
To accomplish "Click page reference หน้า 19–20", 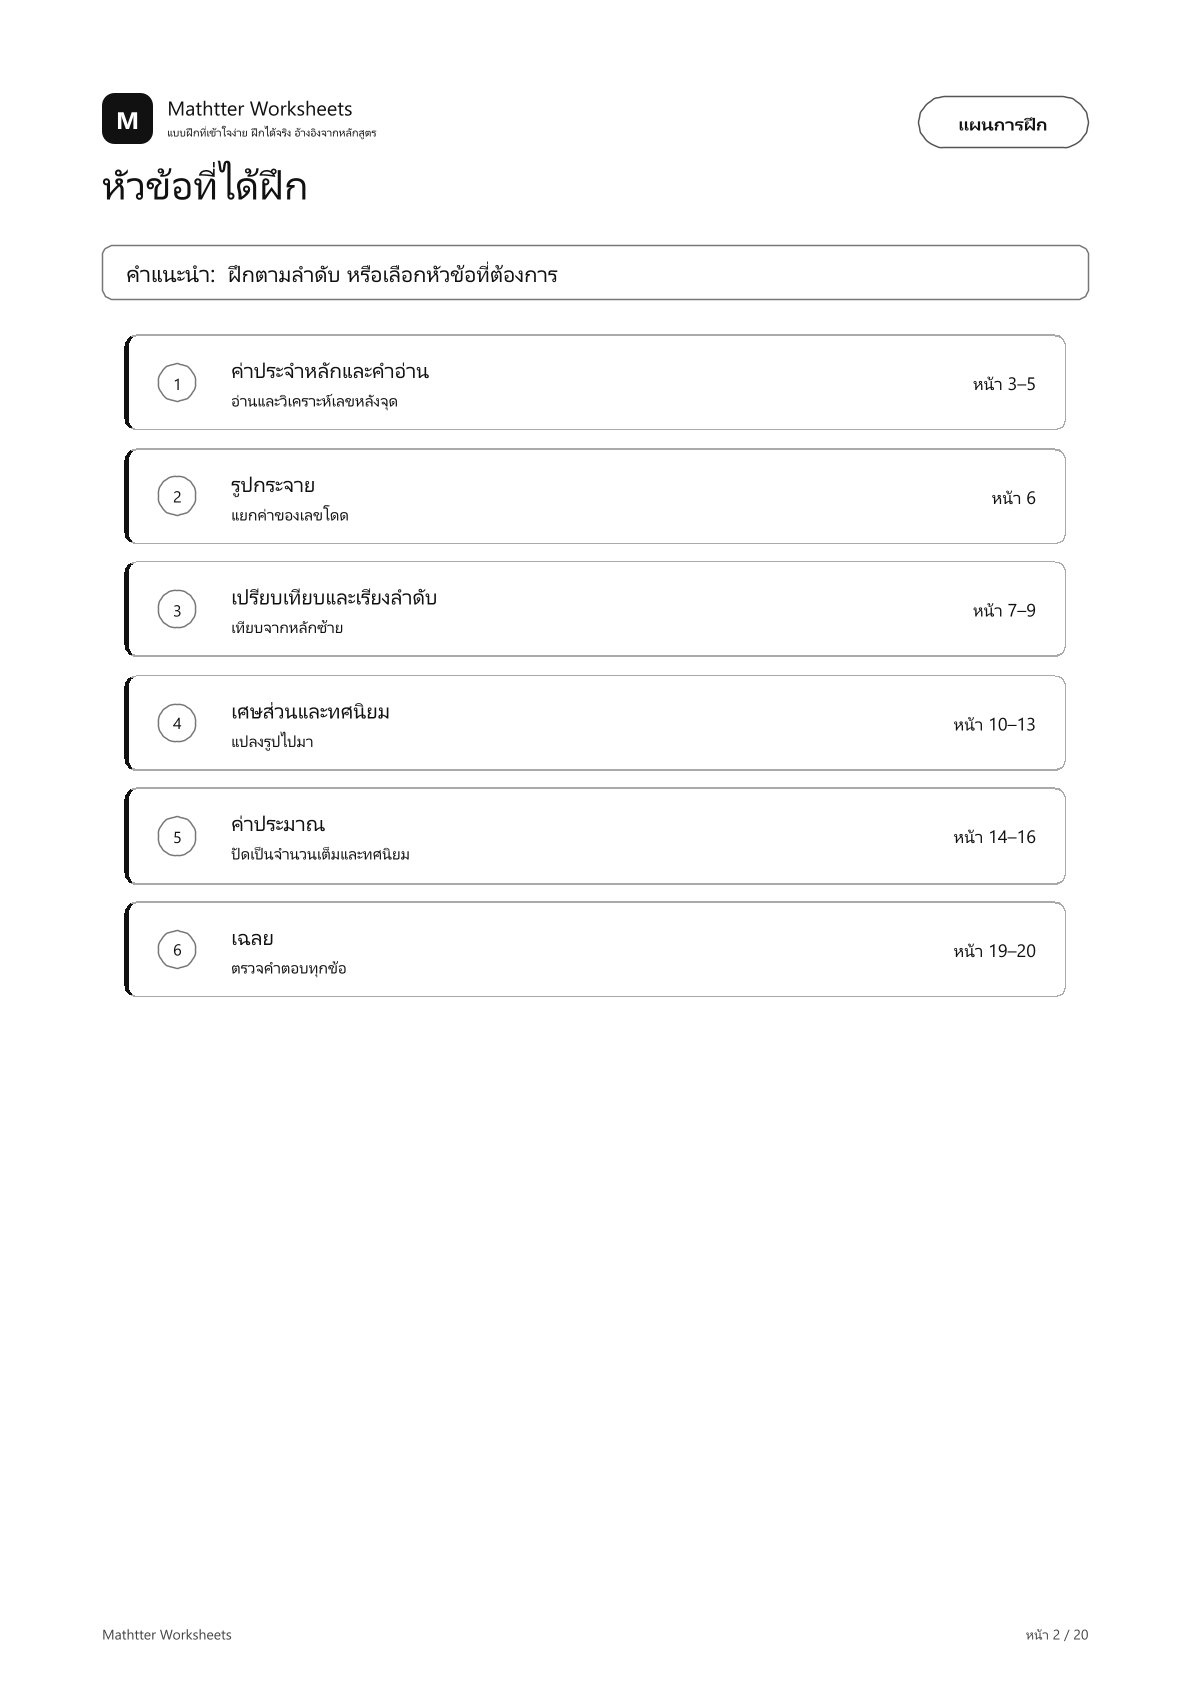I will pyautogui.click(x=994, y=951).
